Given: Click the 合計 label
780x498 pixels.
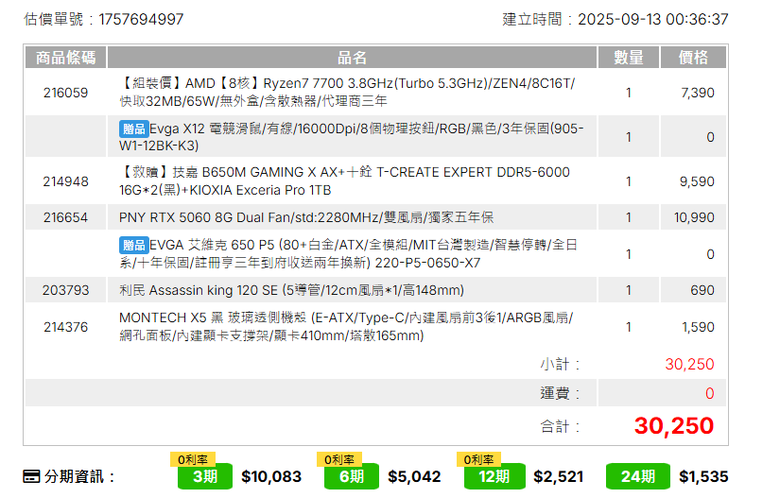Looking at the screenshot, I should [560, 426].
